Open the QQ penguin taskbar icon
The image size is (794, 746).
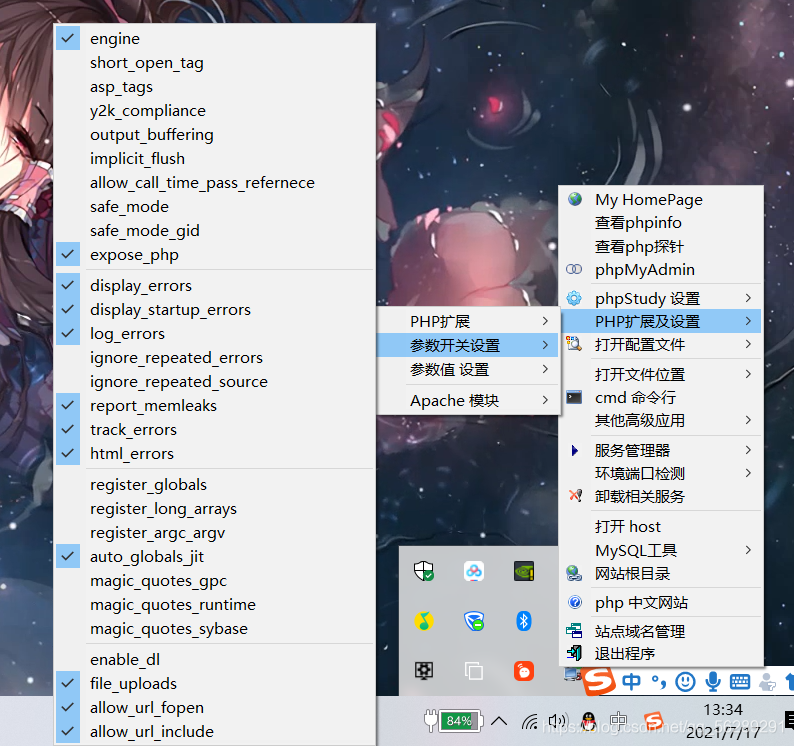pos(588,720)
